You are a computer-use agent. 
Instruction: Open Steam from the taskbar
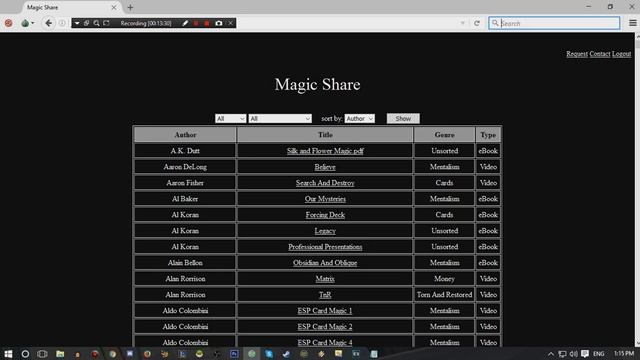click(x=287, y=354)
